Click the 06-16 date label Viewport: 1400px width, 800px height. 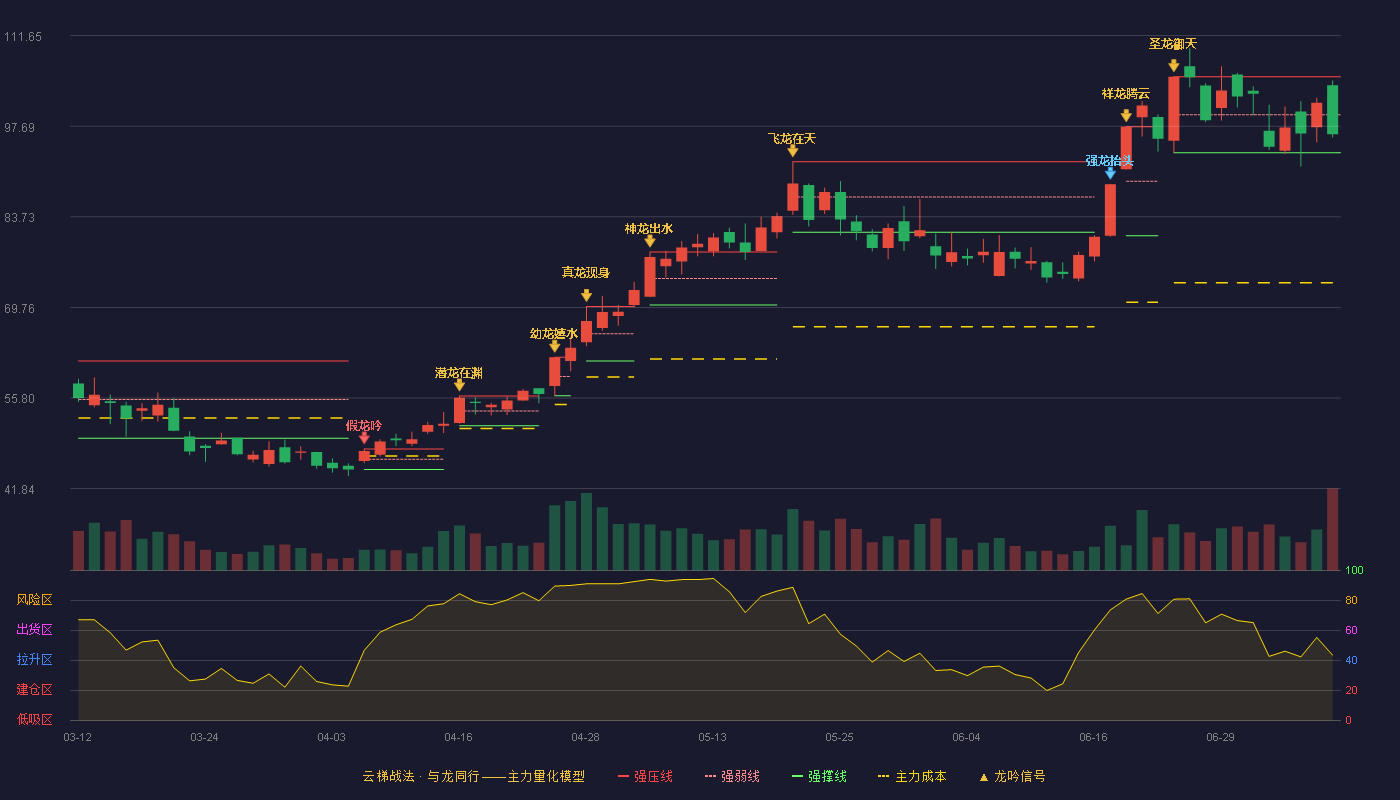[x=1093, y=737]
